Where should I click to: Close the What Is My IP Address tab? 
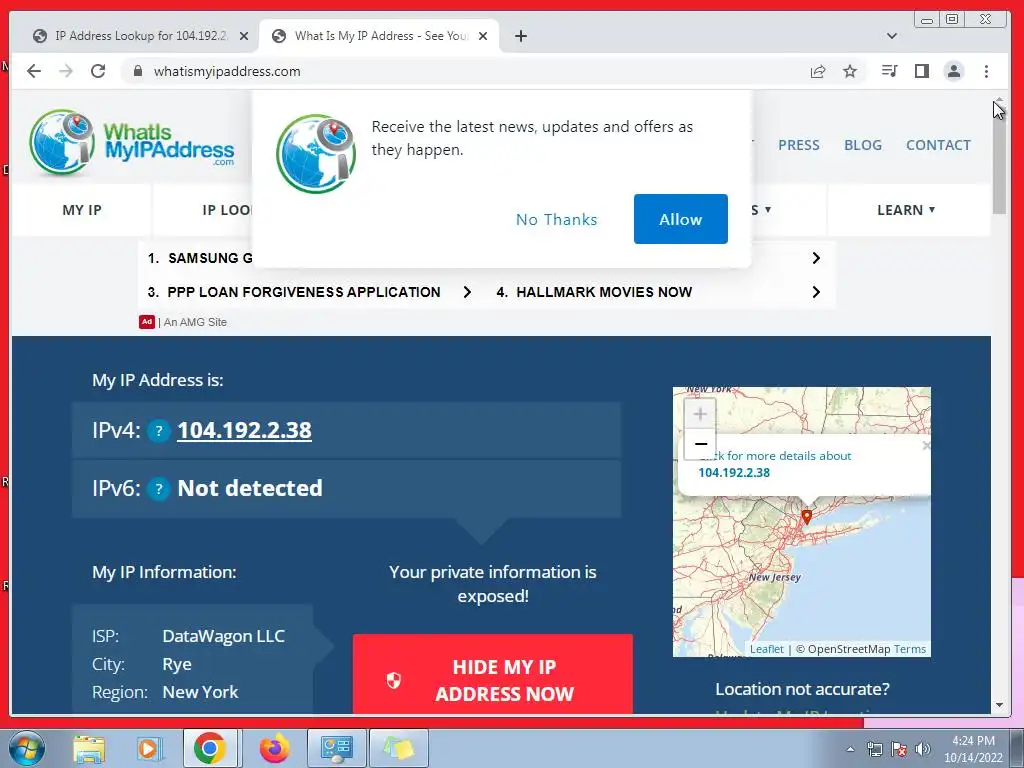pos(483,36)
